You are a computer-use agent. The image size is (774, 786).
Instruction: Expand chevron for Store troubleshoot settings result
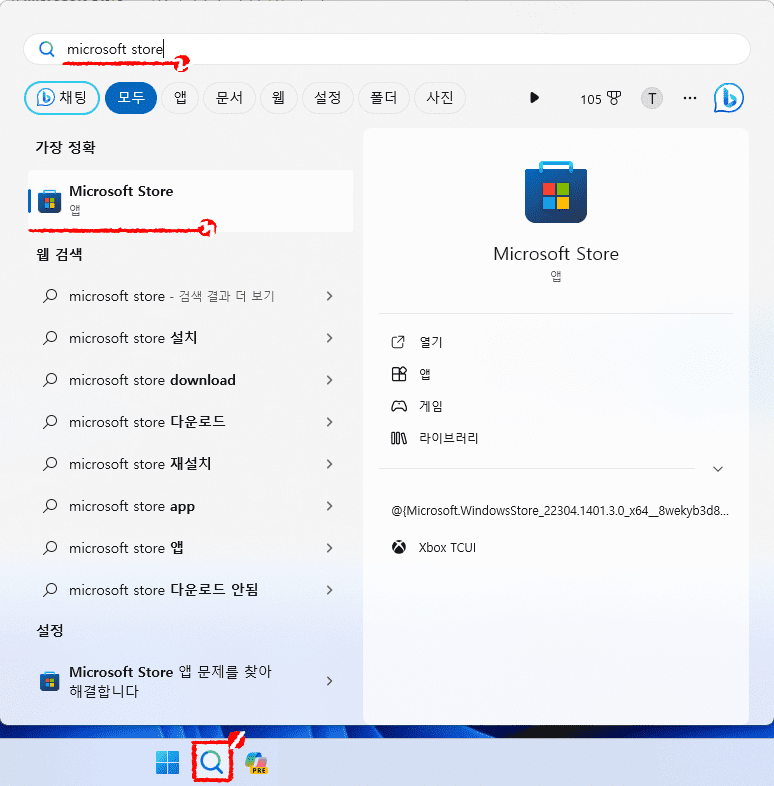point(329,681)
